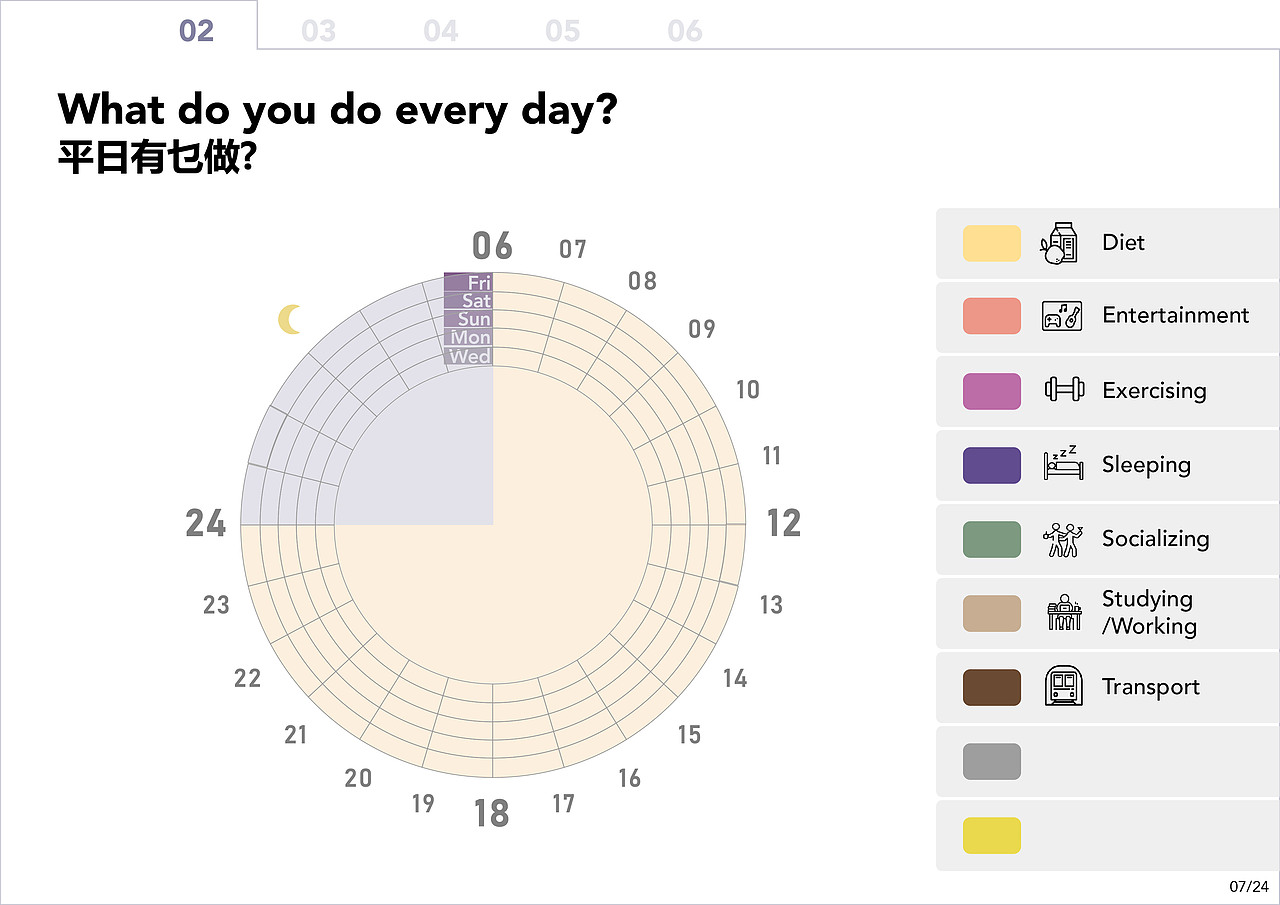Choose the Sleeping bed icon
Image resolution: width=1280 pixels, height=905 pixels.
pos(1062,464)
